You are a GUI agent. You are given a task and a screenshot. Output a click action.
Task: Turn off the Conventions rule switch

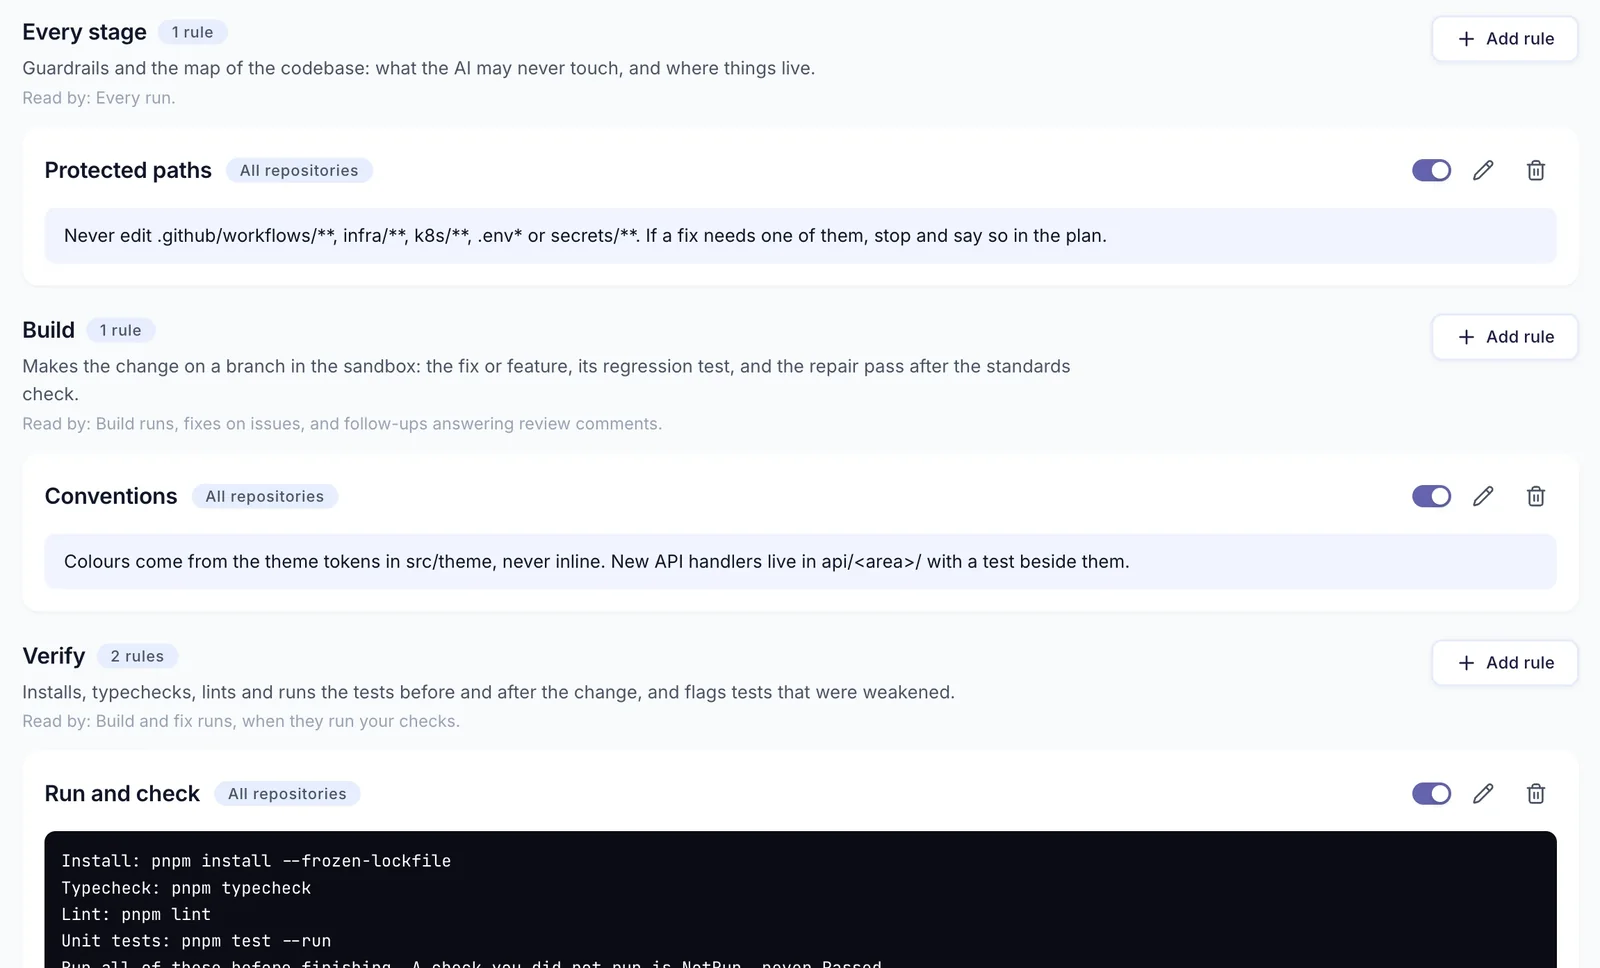click(1431, 496)
